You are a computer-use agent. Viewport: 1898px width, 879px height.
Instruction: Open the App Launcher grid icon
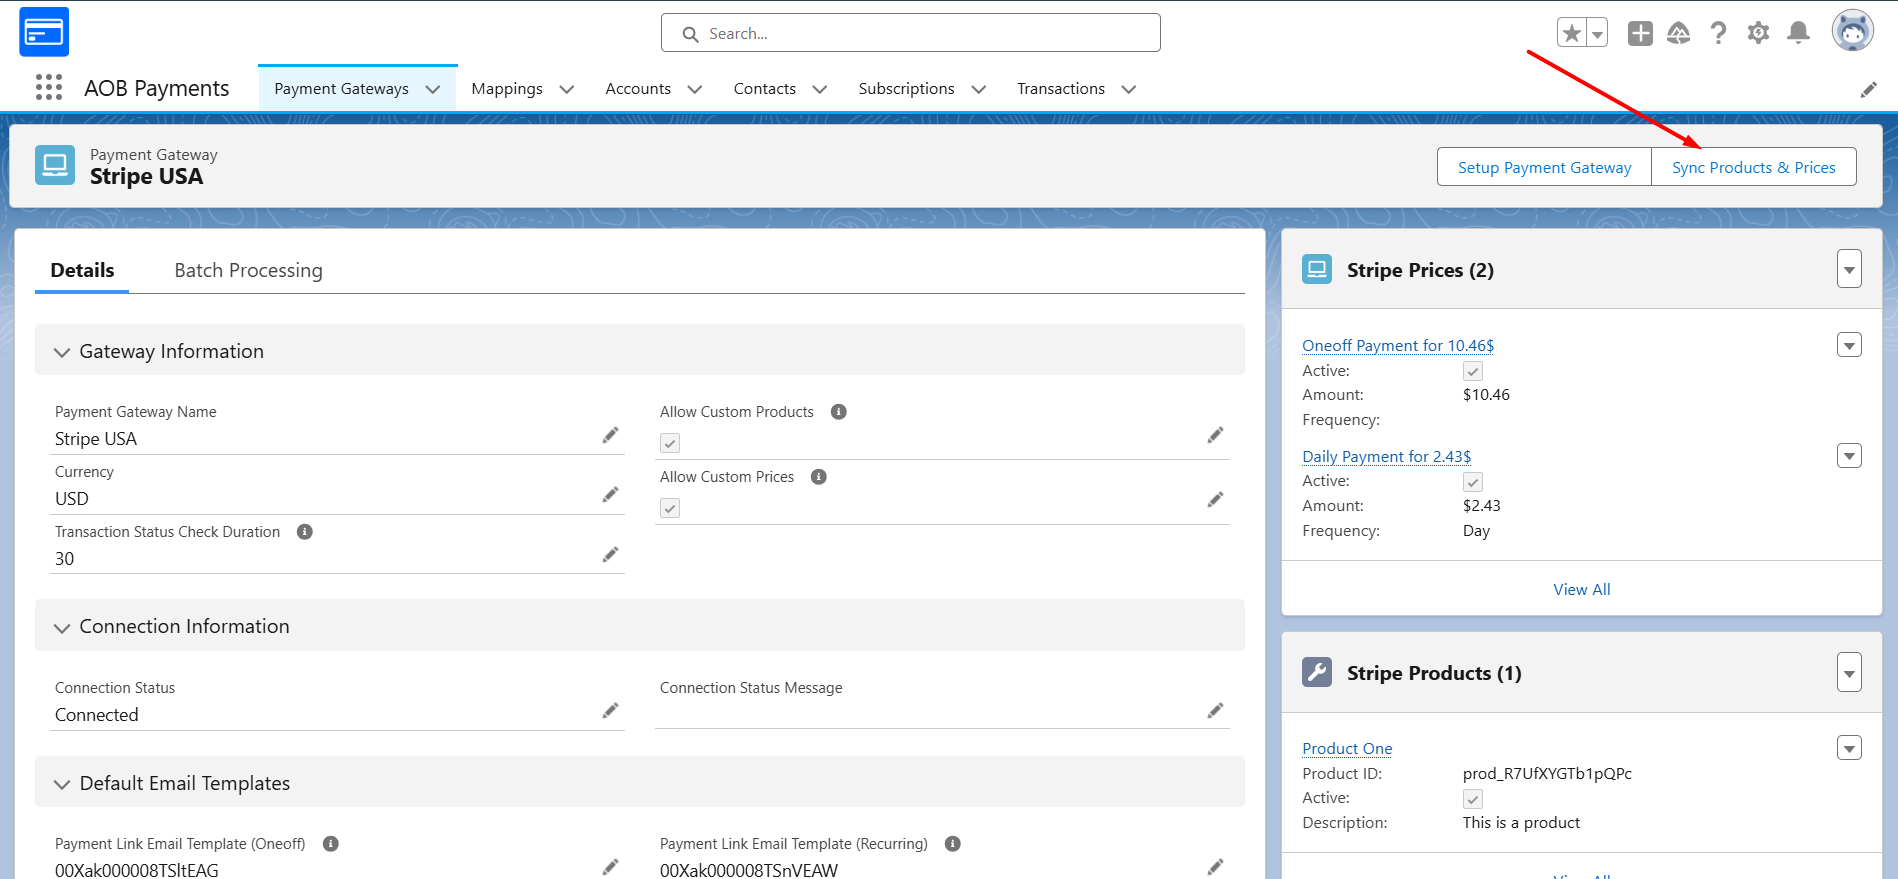point(48,88)
